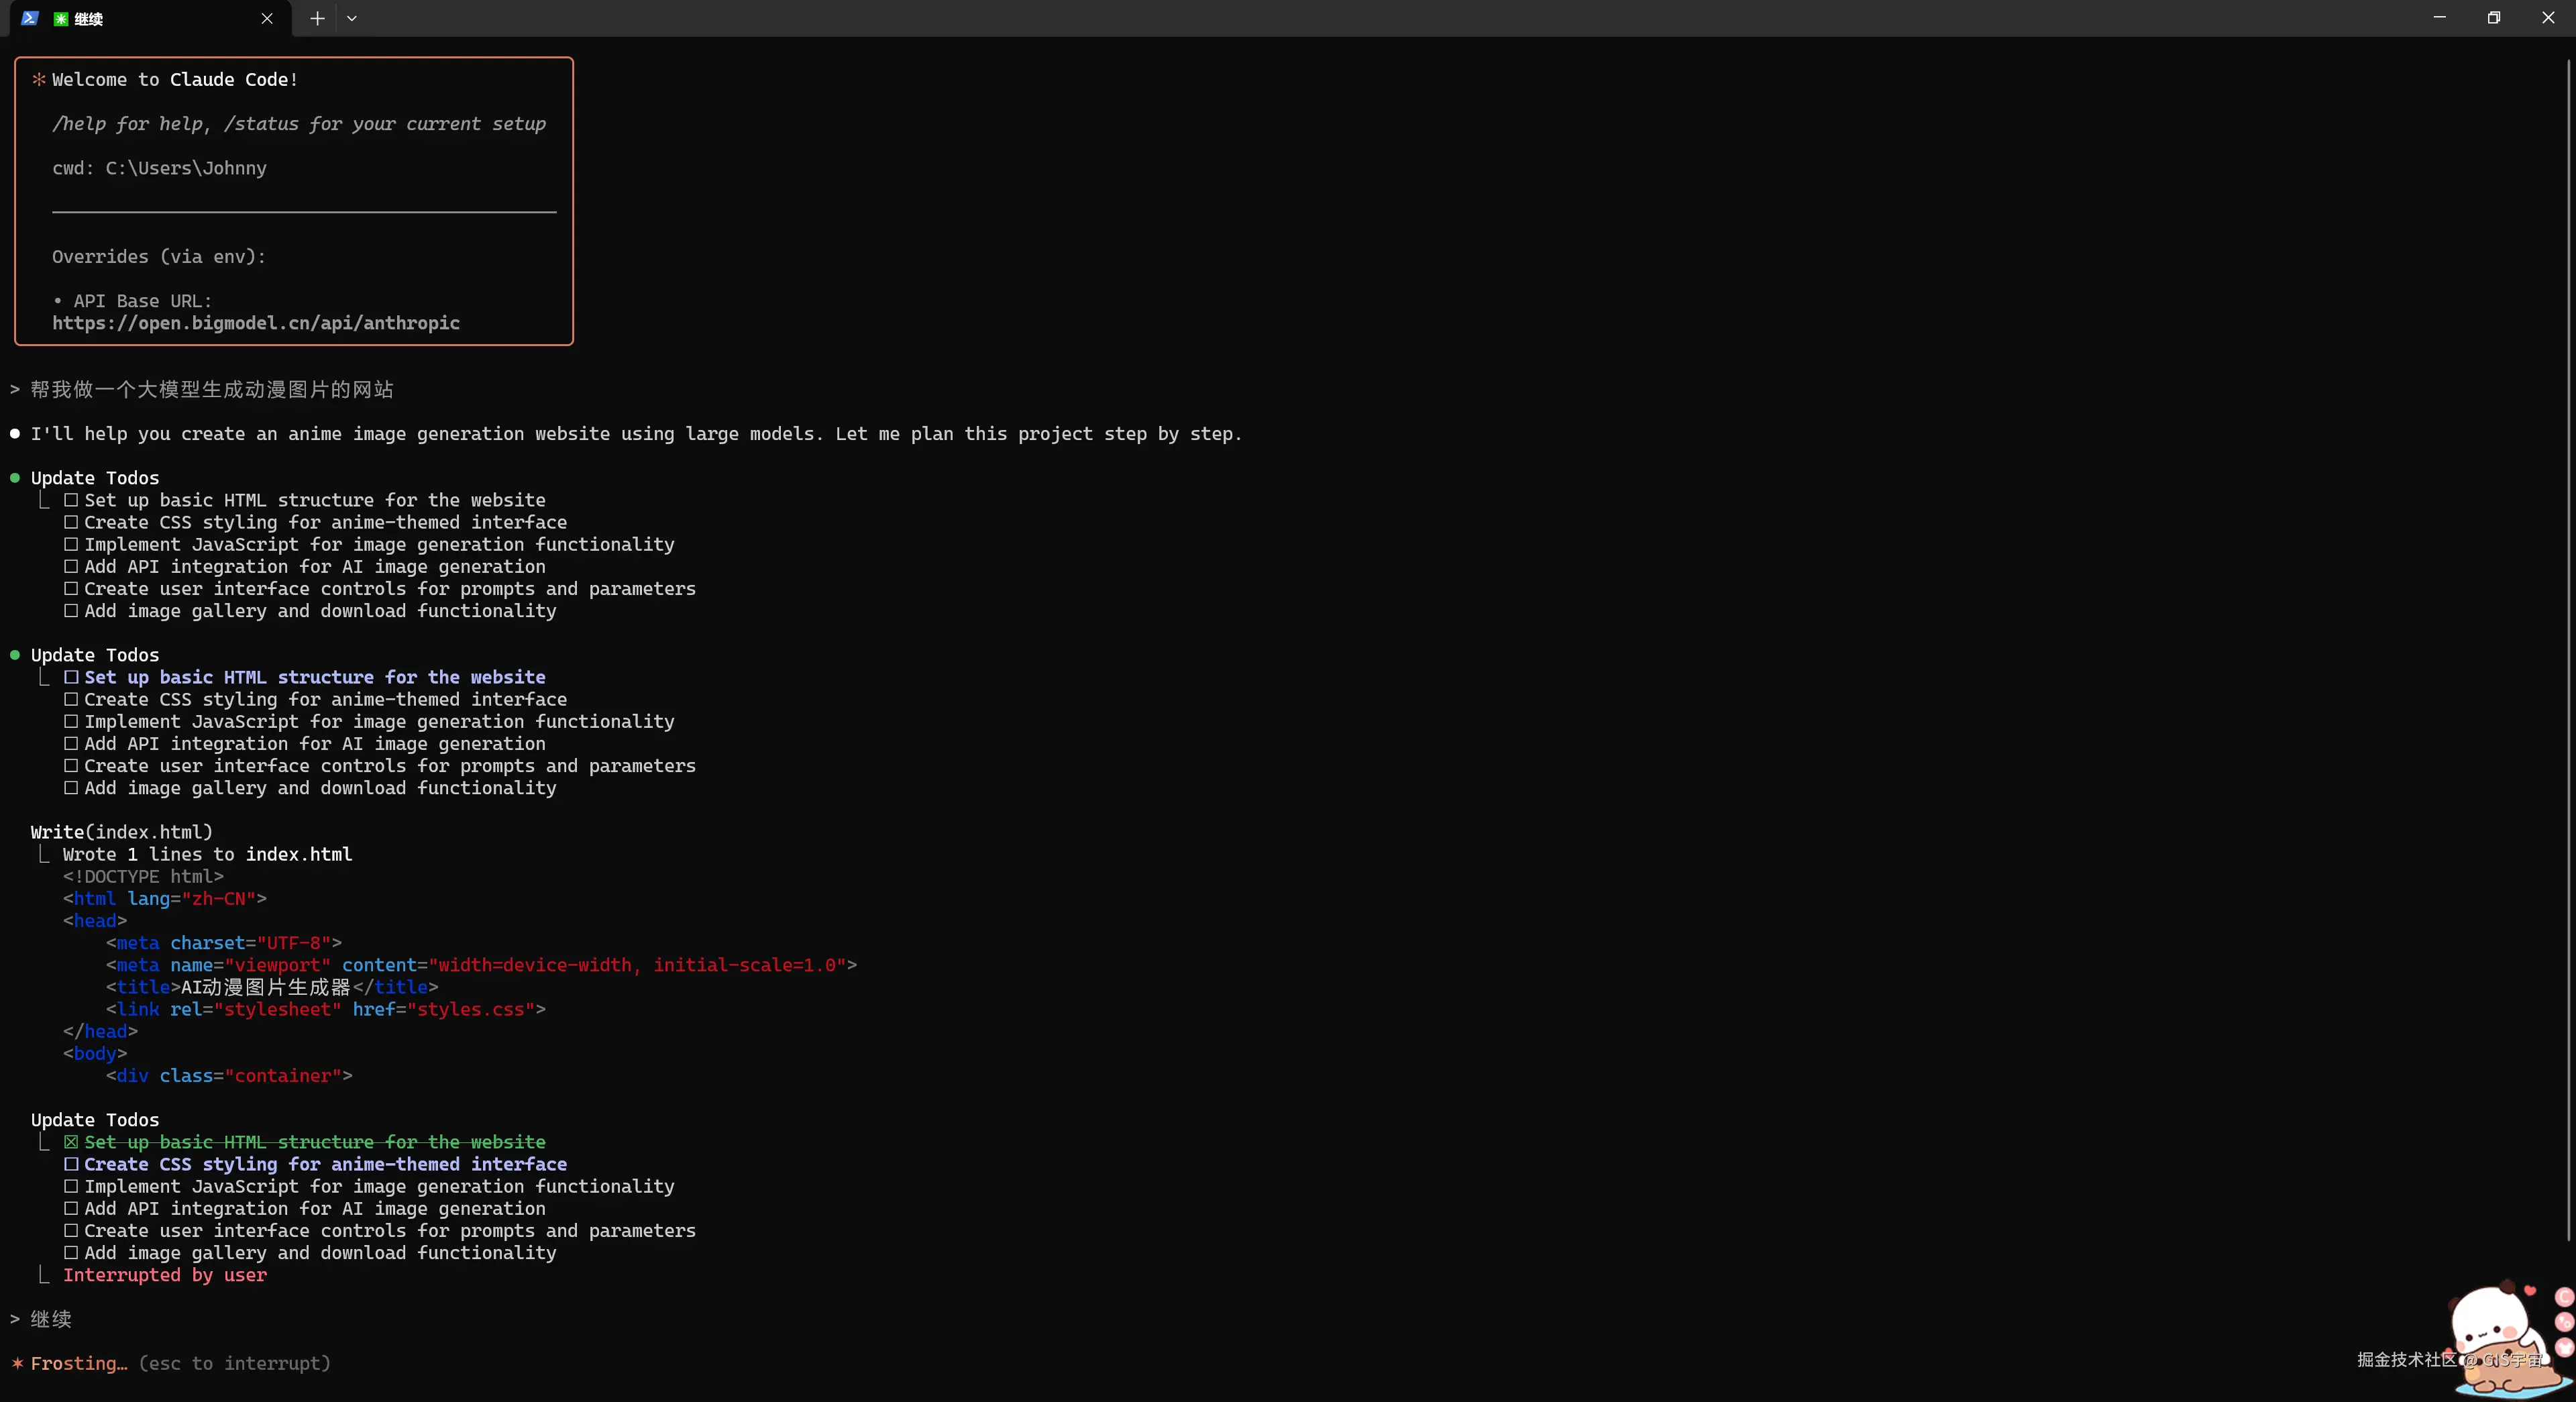Restore down the terminal window

(2493, 18)
